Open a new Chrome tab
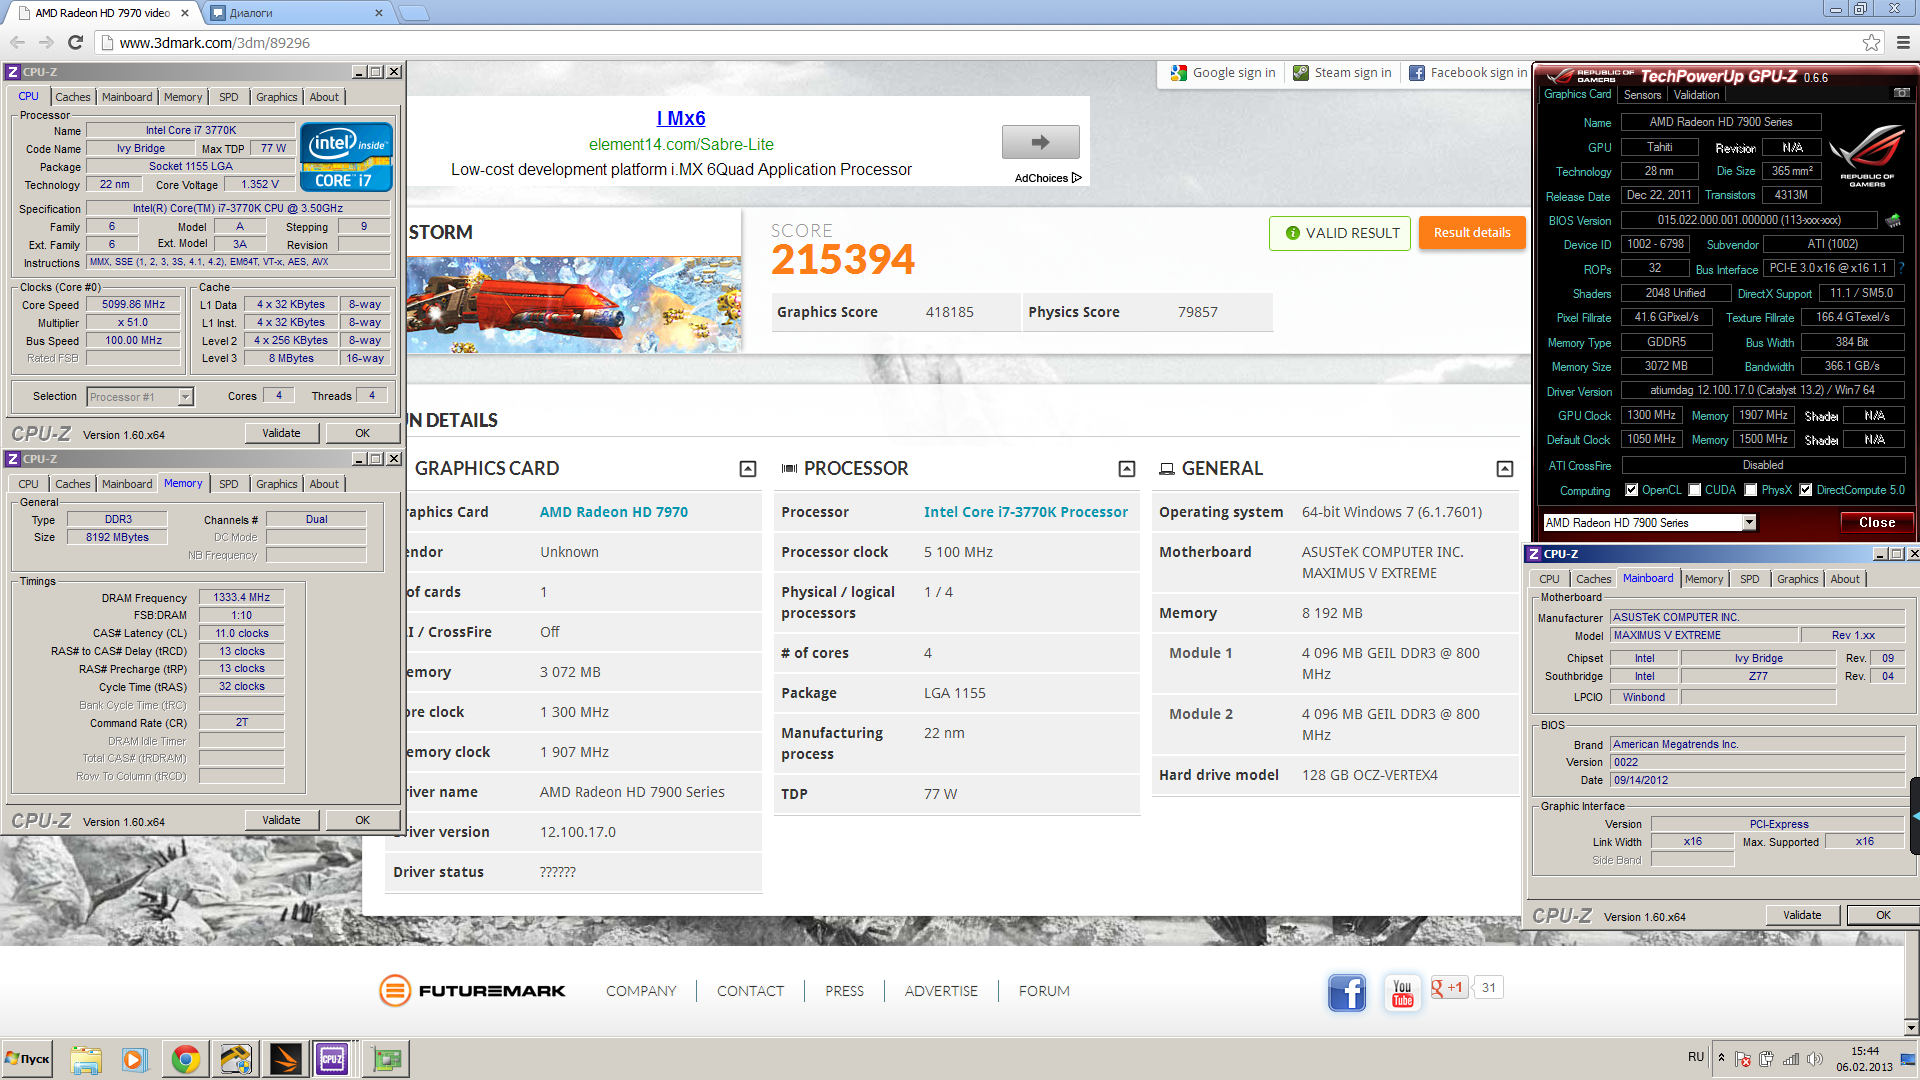The height and width of the screenshot is (1080, 1920). tap(413, 13)
